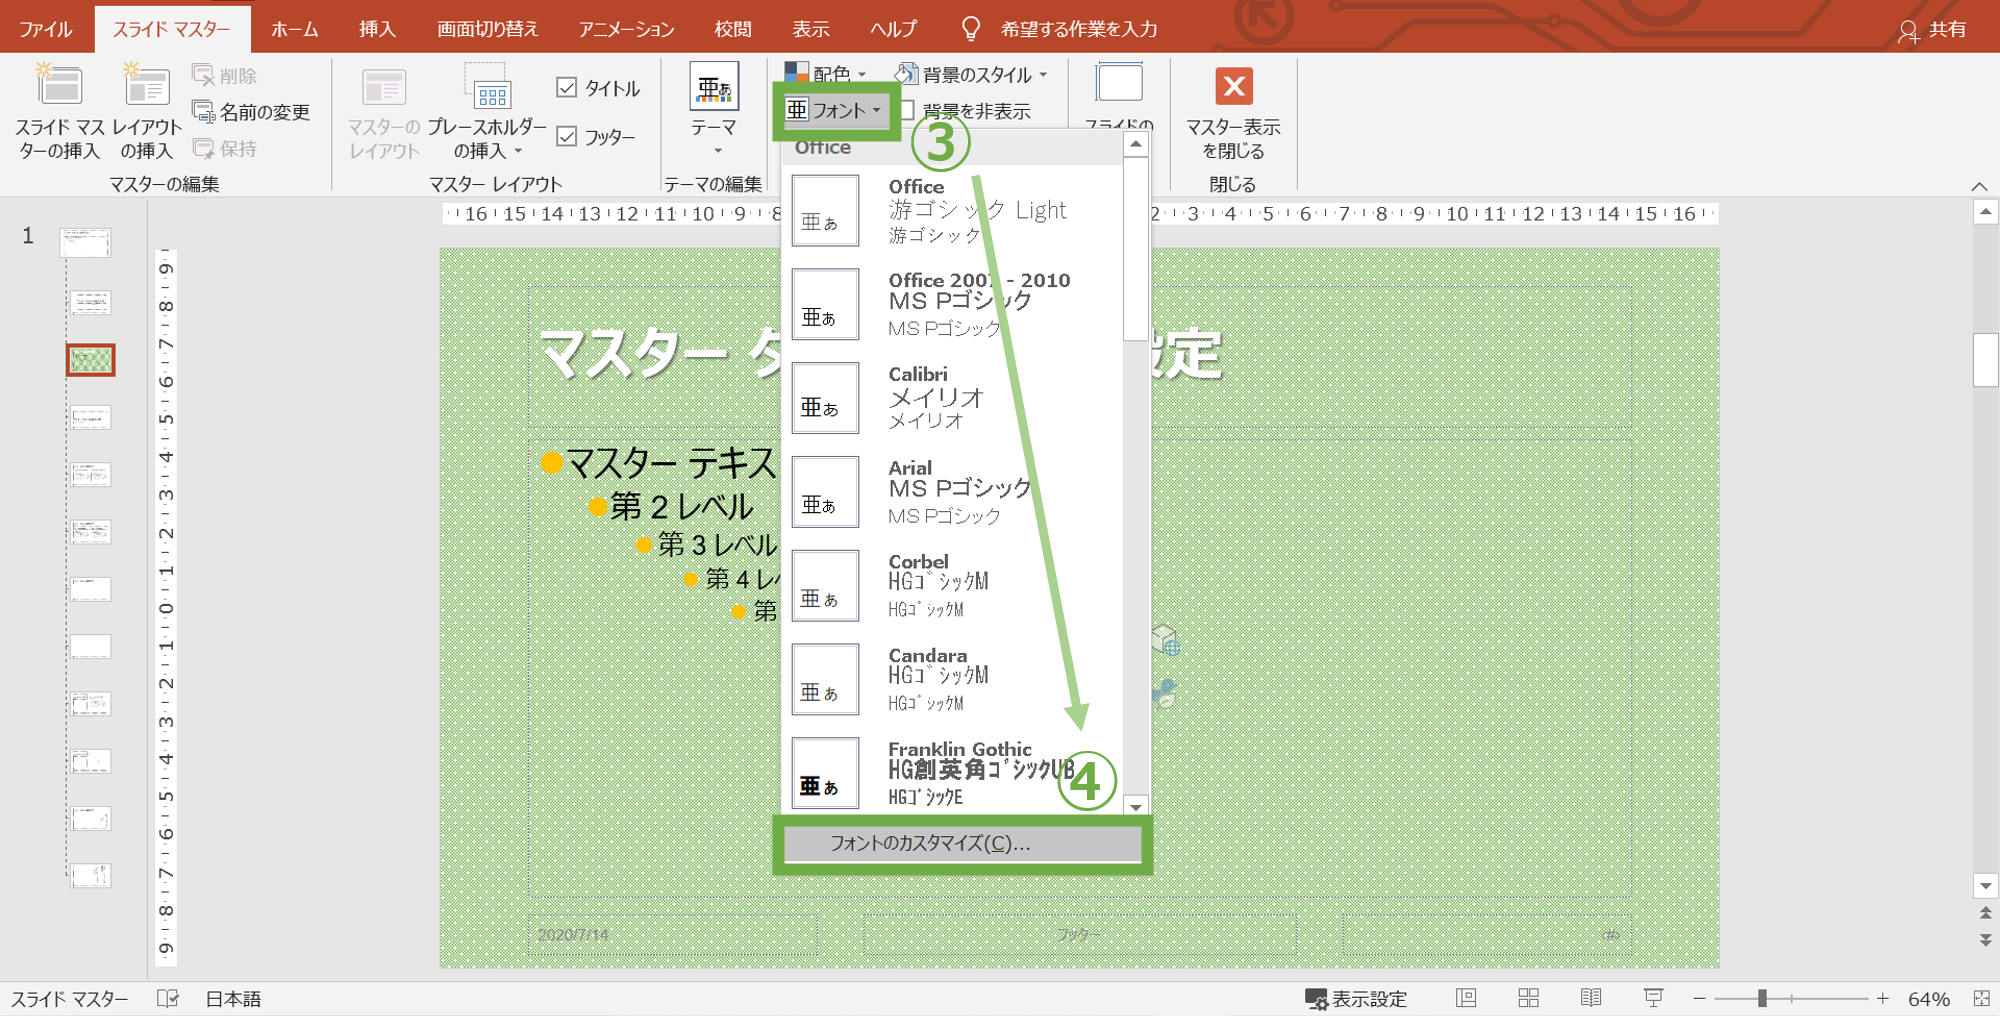
Task: Open Slide Size icon in ribbon
Action: pyautogui.click(x=1119, y=85)
